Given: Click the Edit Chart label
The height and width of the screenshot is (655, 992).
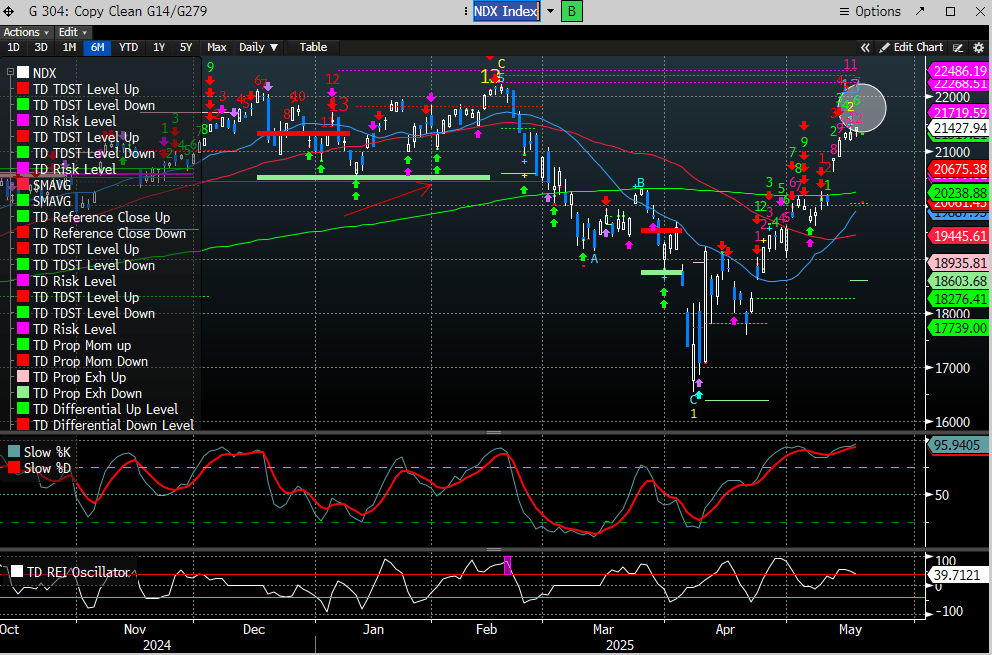Looking at the screenshot, I should click(918, 47).
